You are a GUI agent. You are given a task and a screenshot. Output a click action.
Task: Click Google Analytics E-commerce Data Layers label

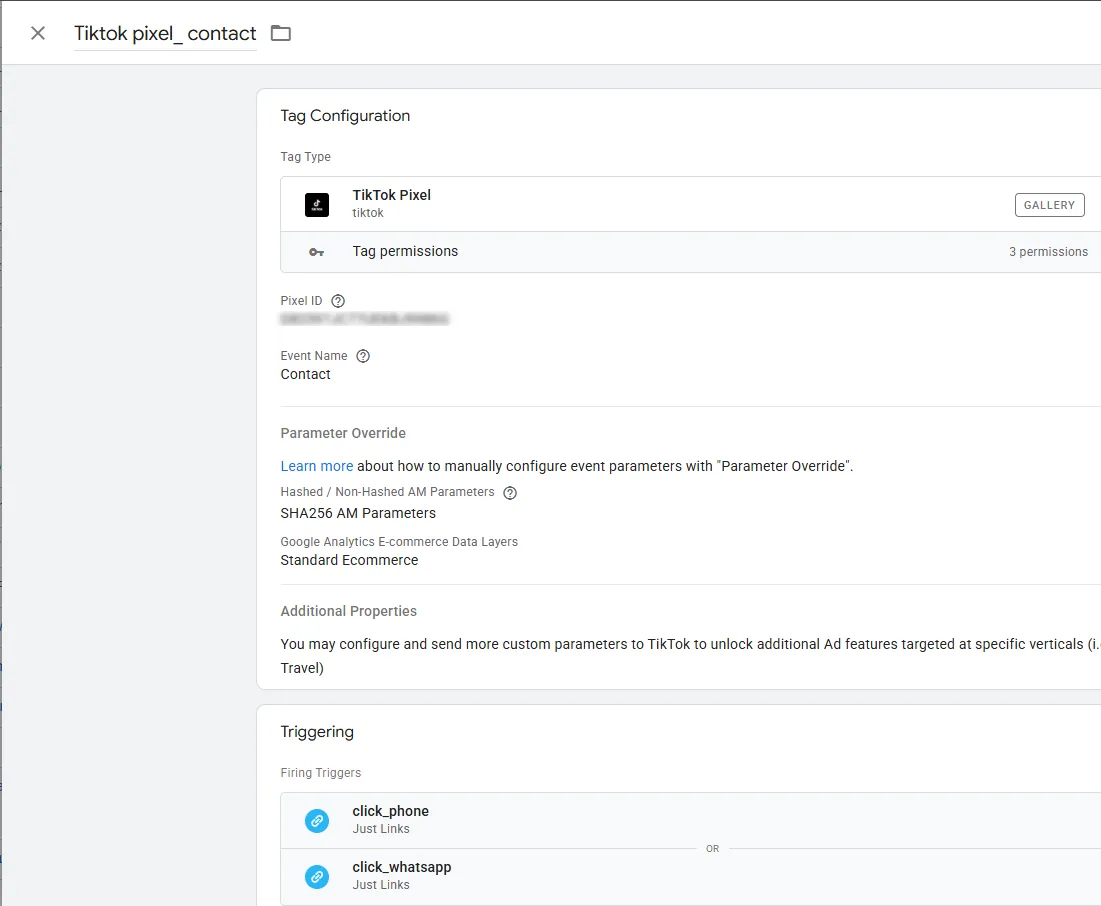pos(399,541)
